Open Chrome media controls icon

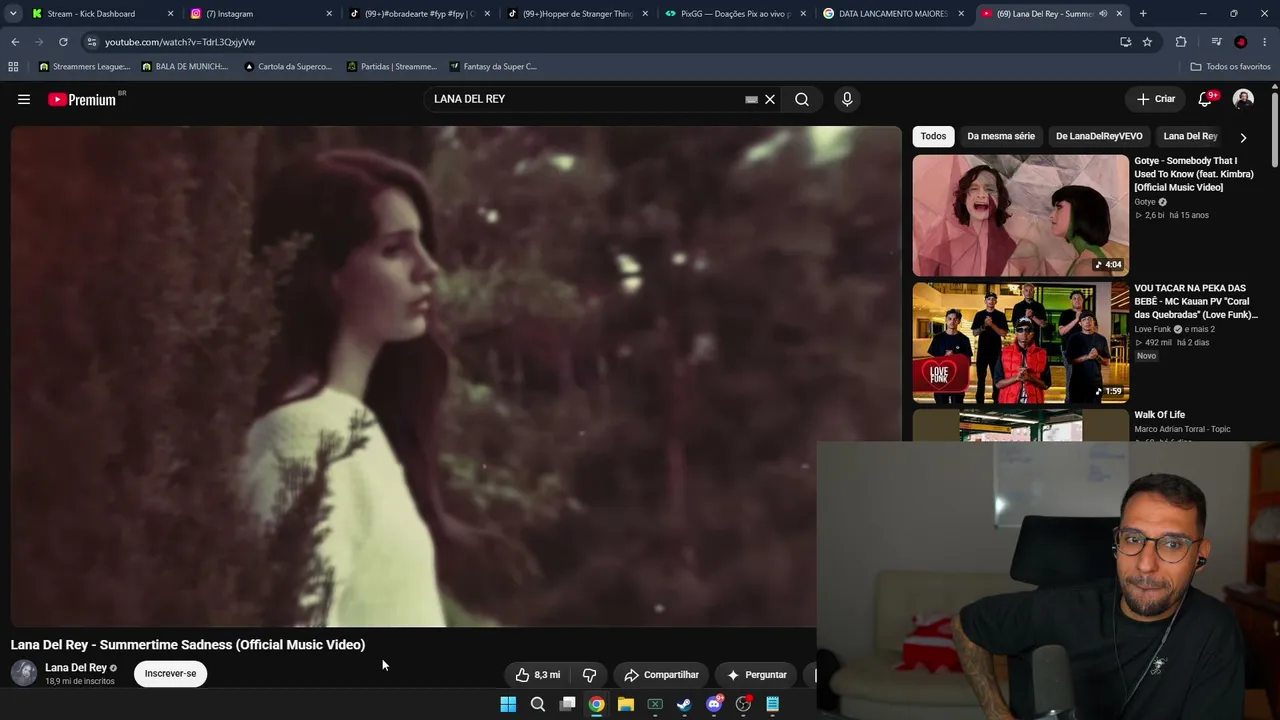coord(1216,42)
